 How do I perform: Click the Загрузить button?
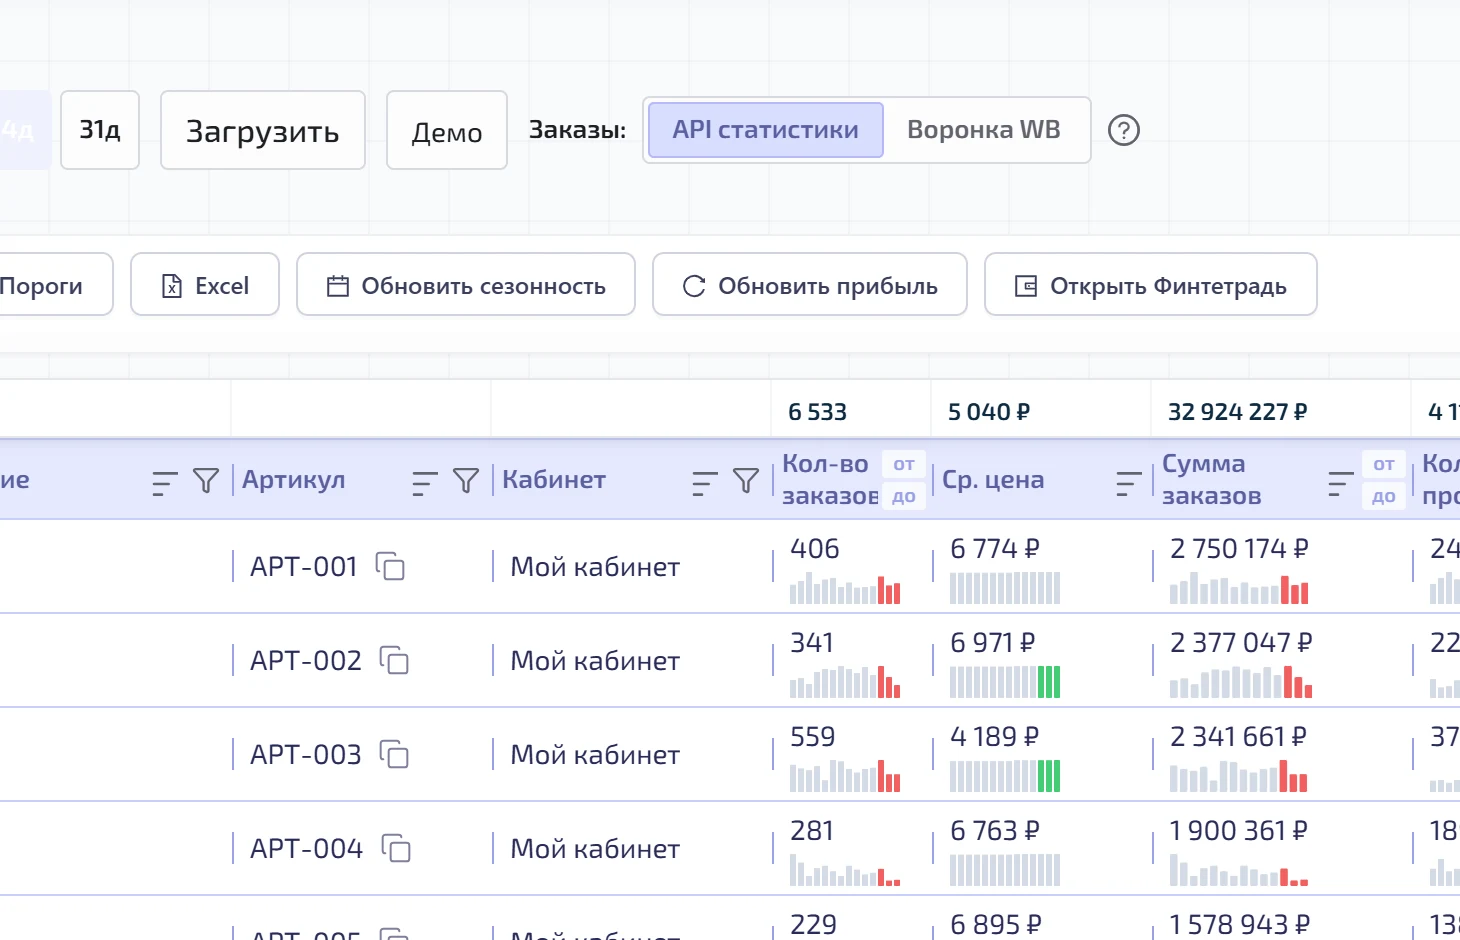point(263,130)
